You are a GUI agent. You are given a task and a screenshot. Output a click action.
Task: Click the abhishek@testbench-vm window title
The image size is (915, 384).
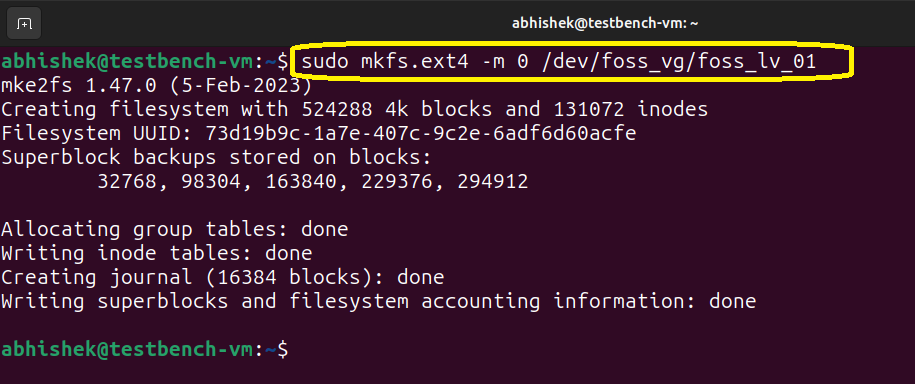coord(605,23)
